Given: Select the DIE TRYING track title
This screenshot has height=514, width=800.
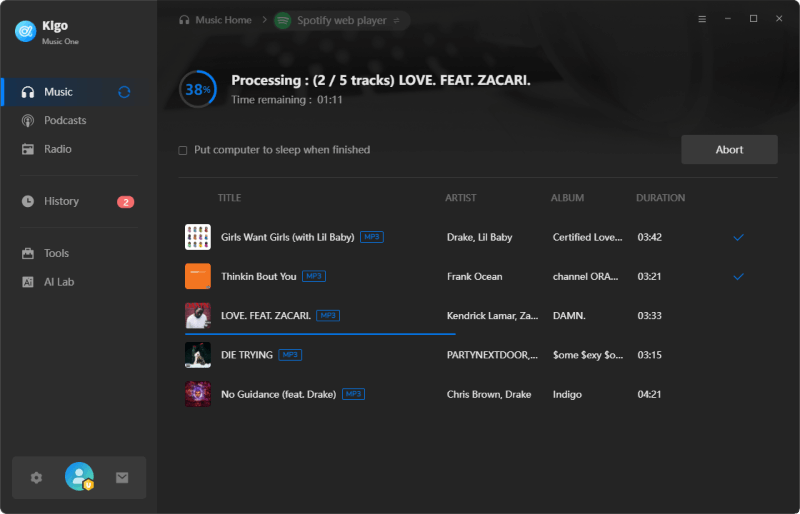Looking at the screenshot, I should pyautogui.click(x=247, y=355).
